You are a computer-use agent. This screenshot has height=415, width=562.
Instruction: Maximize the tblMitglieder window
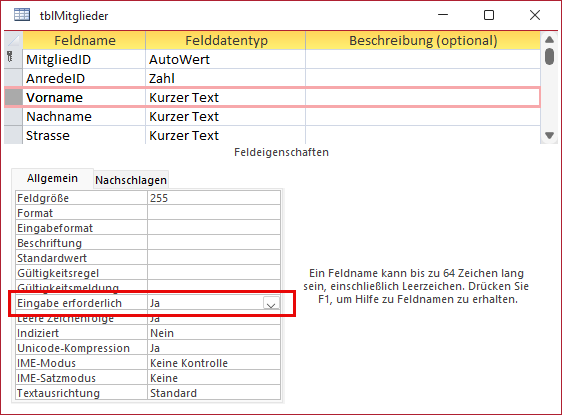point(489,15)
